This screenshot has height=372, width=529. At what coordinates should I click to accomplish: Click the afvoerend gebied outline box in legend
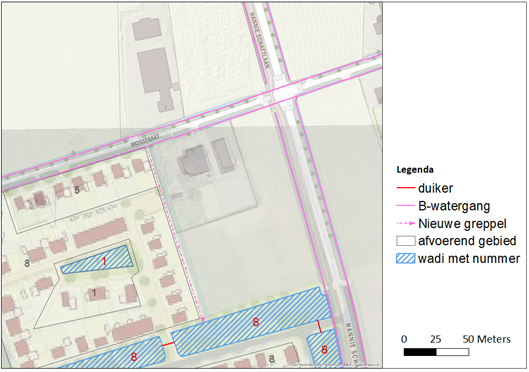(x=406, y=241)
